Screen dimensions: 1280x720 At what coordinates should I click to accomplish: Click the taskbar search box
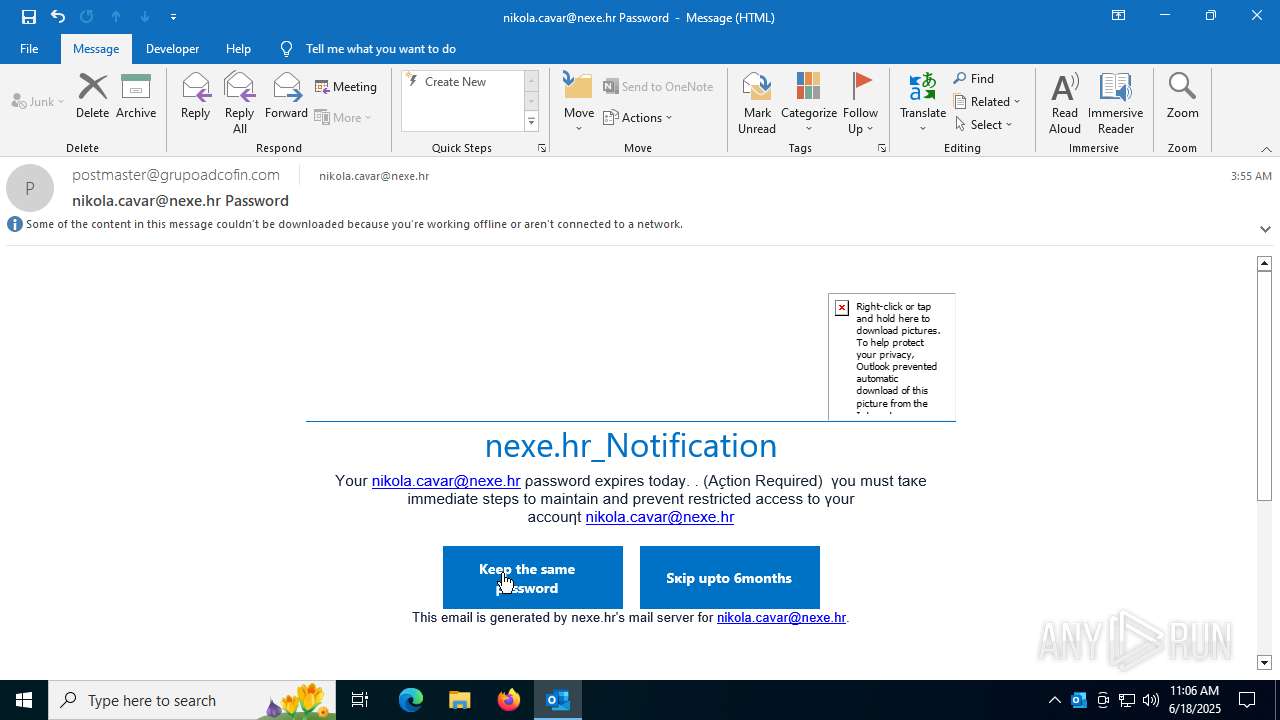[x=192, y=700]
